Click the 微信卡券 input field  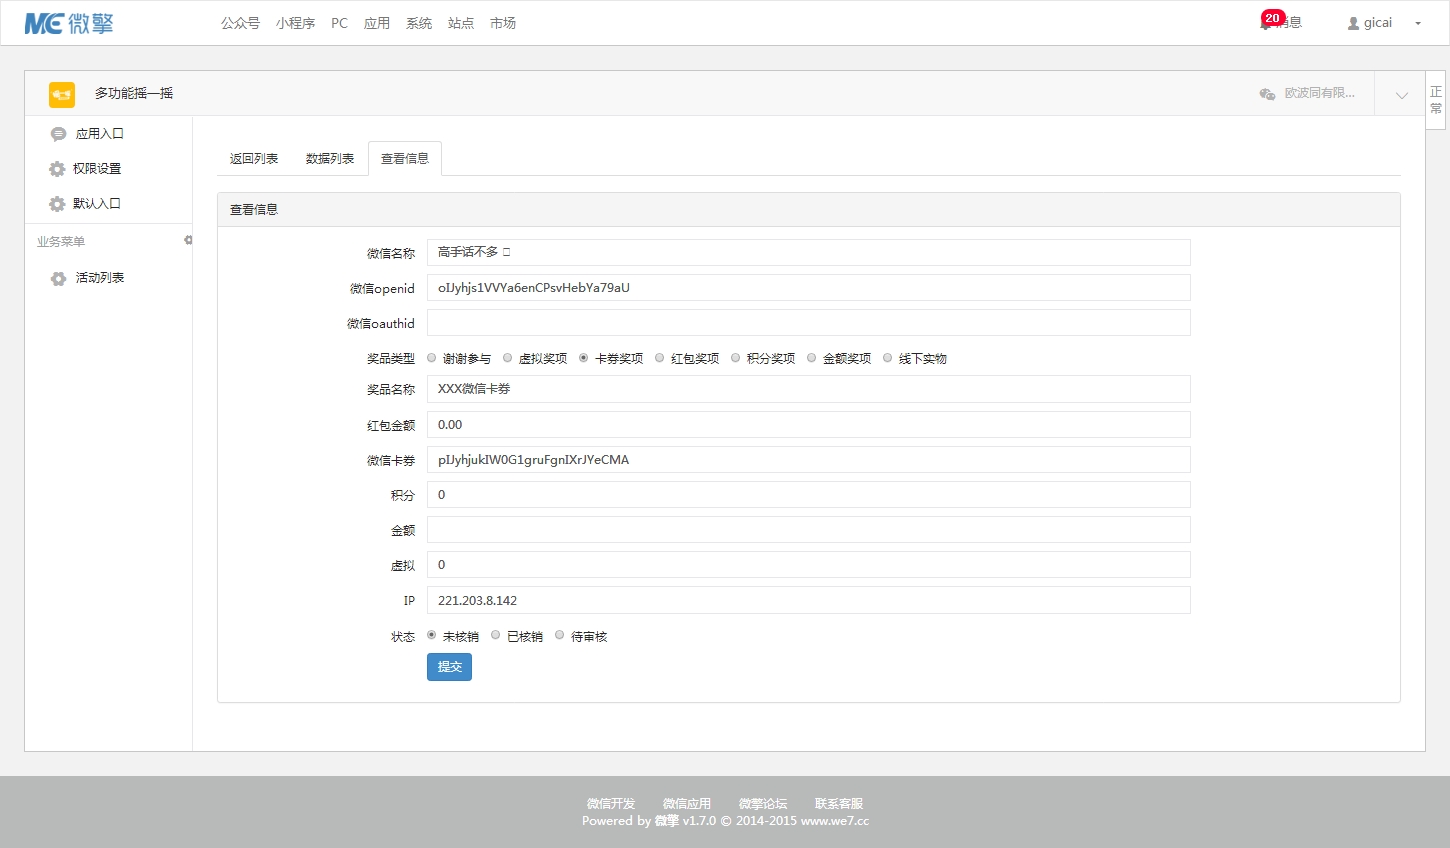click(x=809, y=460)
